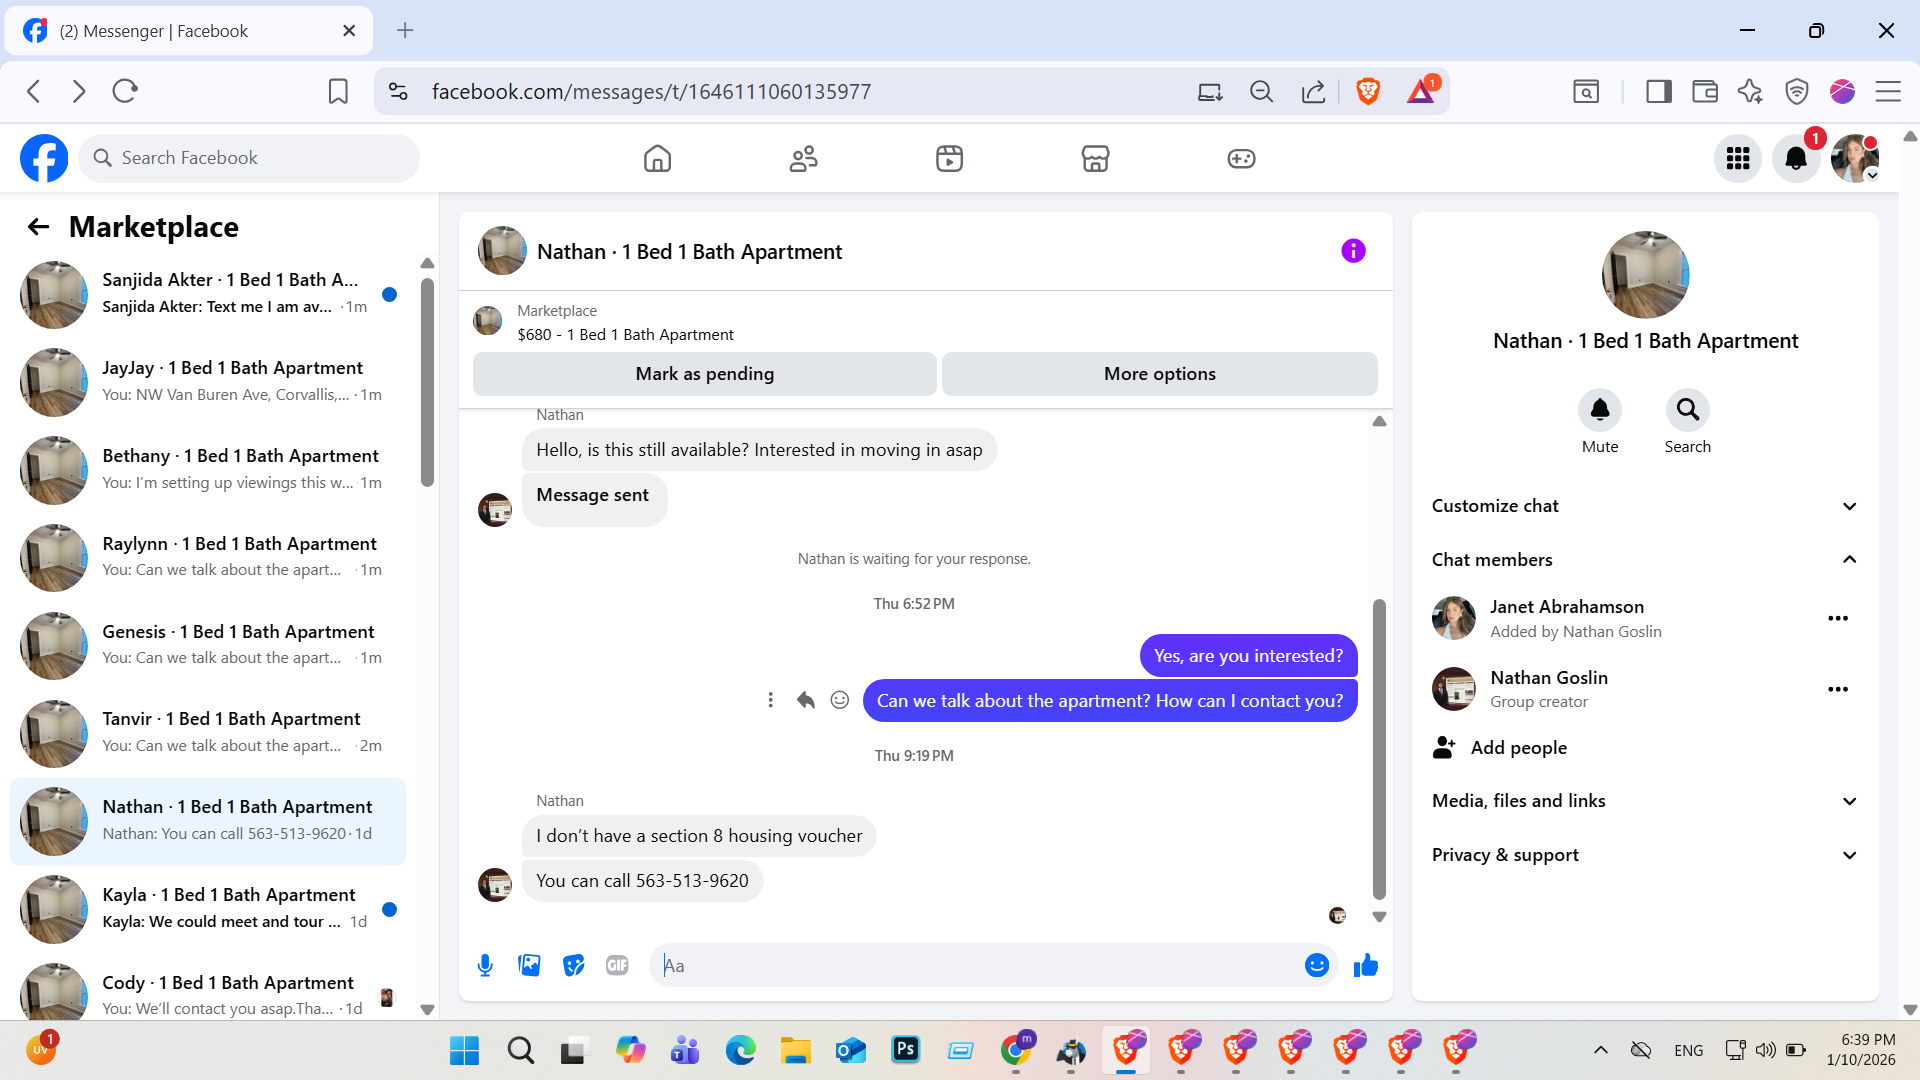
Task: Send a thumbs-up like
Action: (x=1365, y=965)
